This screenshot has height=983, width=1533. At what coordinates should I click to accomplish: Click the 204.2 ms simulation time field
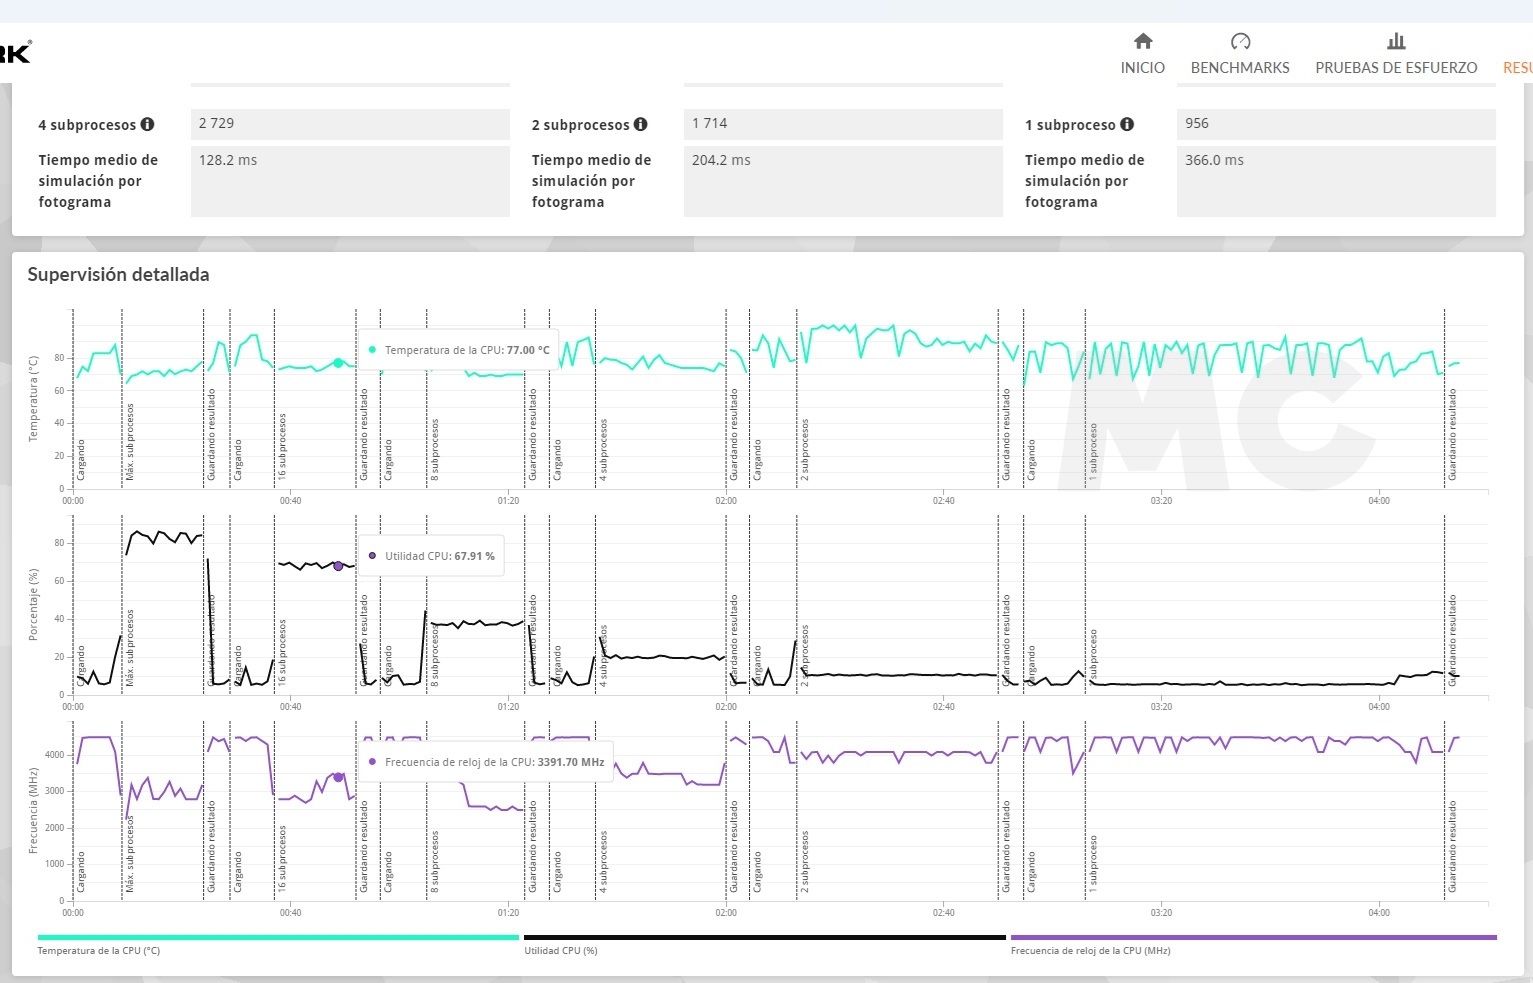pyautogui.click(x=842, y=180)
